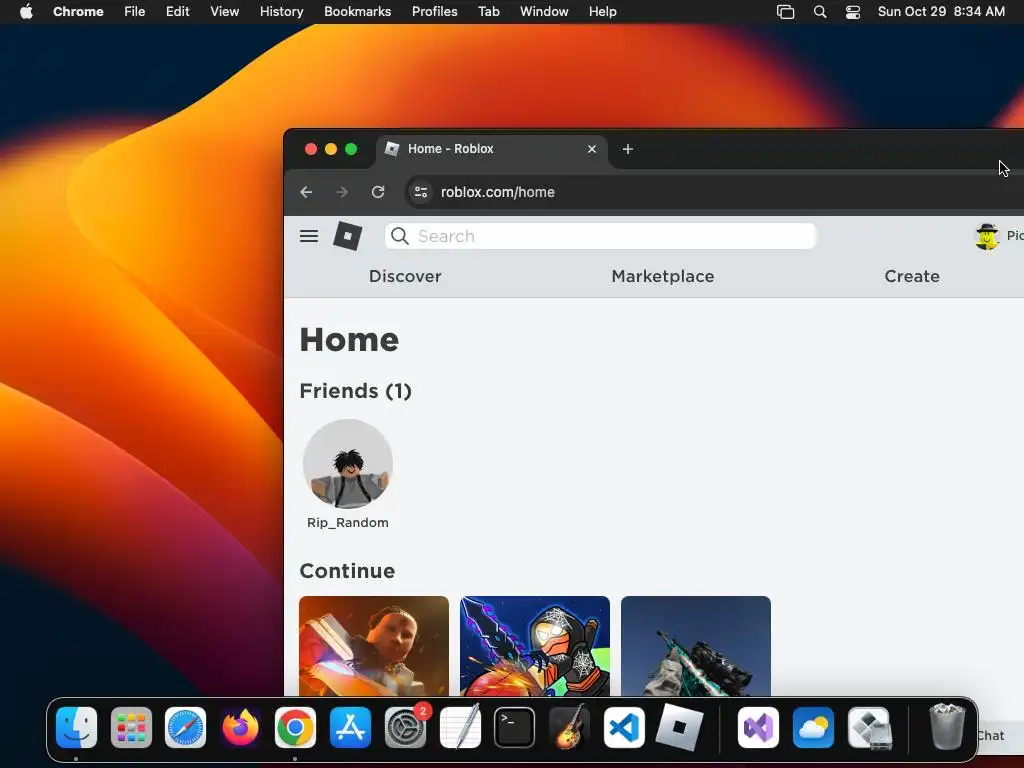Image resolution: width=1024 pixels, height=768 pixels.
Task: Open the File menu
Action: [x=135, y=12]
